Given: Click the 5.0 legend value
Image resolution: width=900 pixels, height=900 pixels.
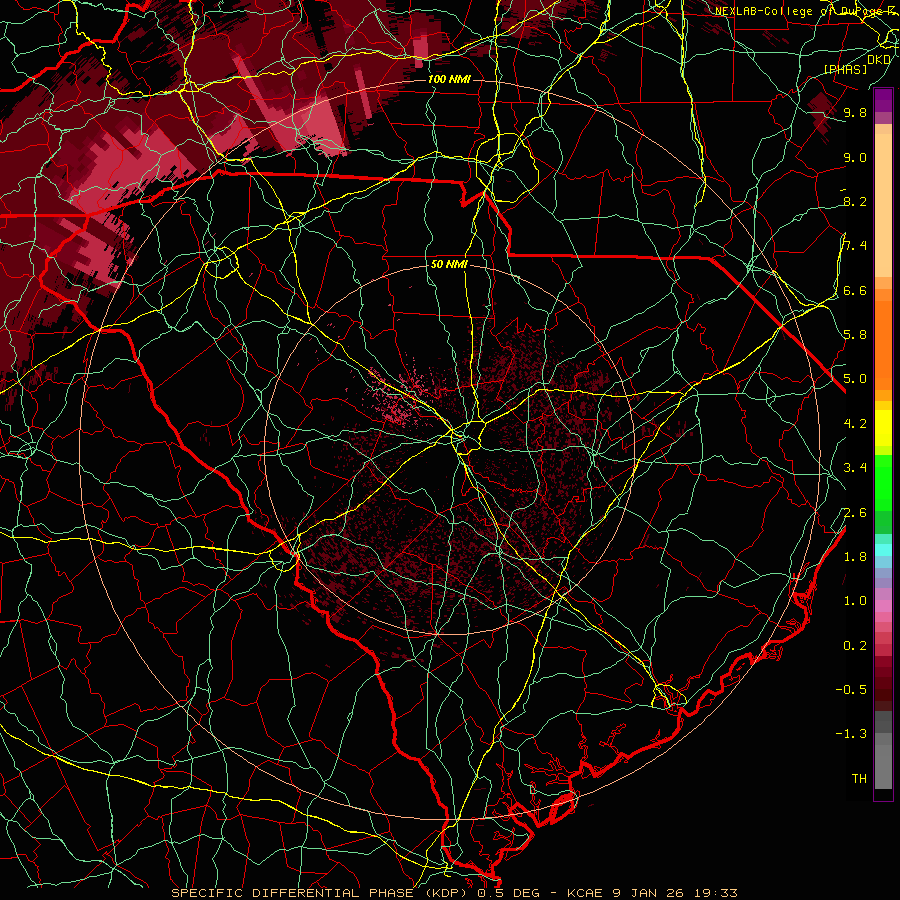Looking at the screenshot, I should click(x=855, y=379).
